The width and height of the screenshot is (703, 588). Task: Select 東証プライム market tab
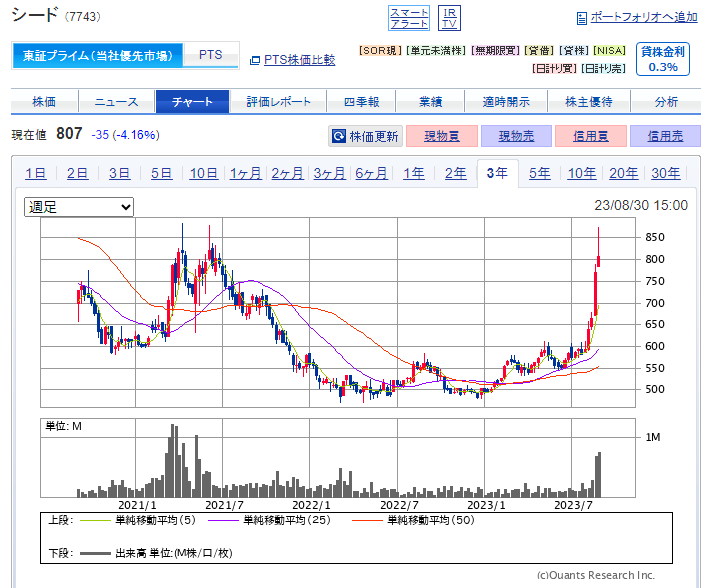pos(98,56)
